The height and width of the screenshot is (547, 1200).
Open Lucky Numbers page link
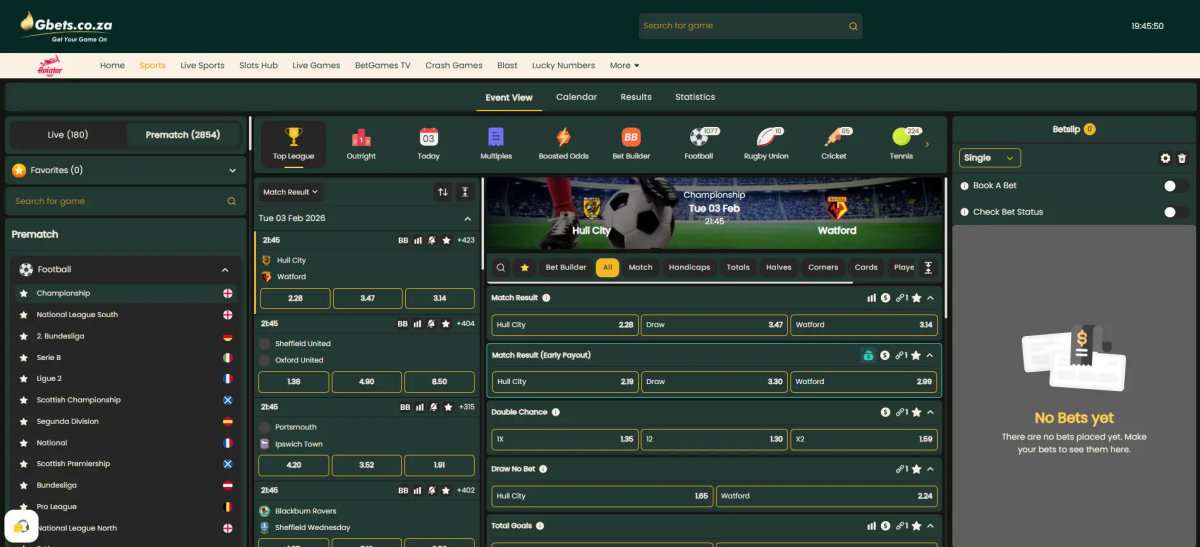[563, 66]
